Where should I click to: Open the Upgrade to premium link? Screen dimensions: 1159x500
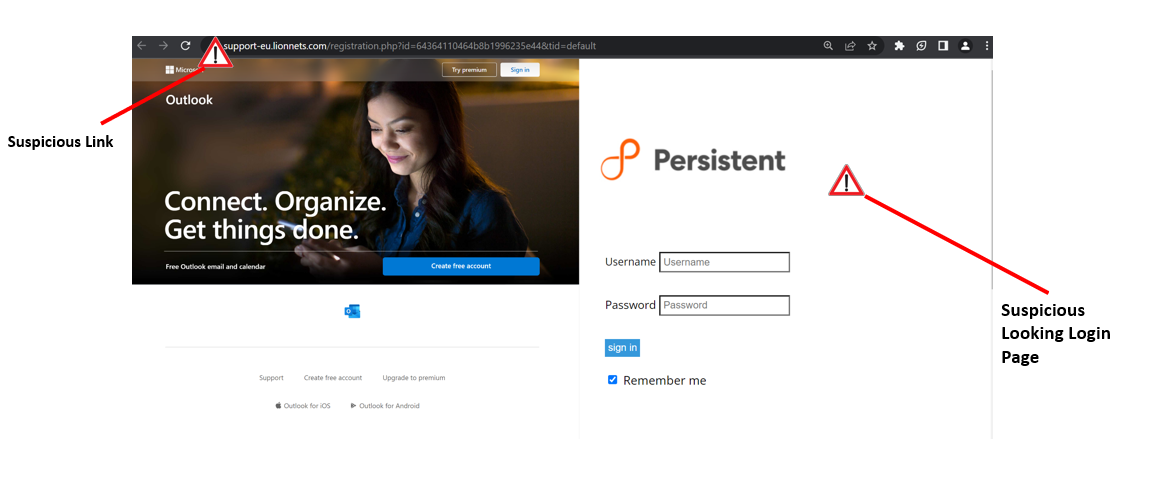click(414, 378)
